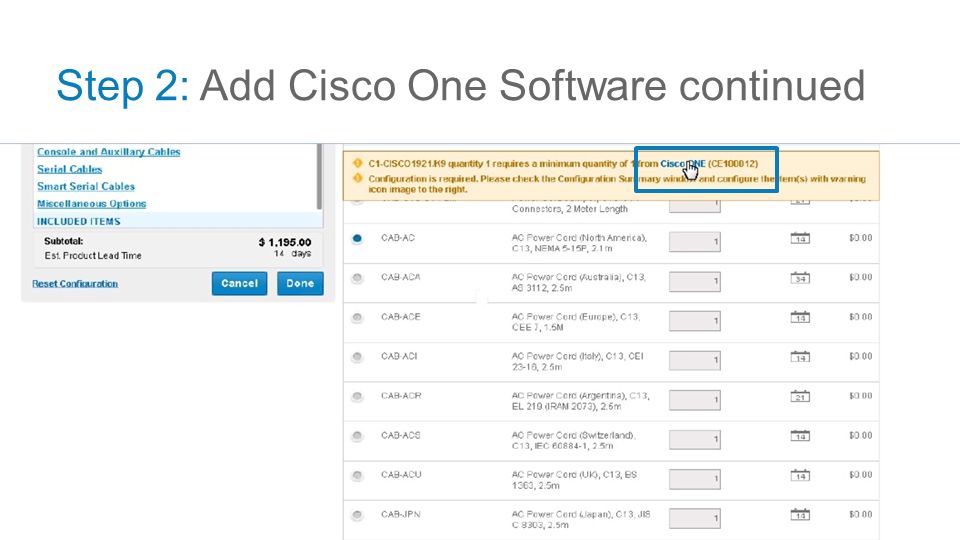Open lead time calendar for CAB-ACE
Image resolution: width=960 pixels, height=540 pixels.
pyautogui.click(x=800, y=317)
